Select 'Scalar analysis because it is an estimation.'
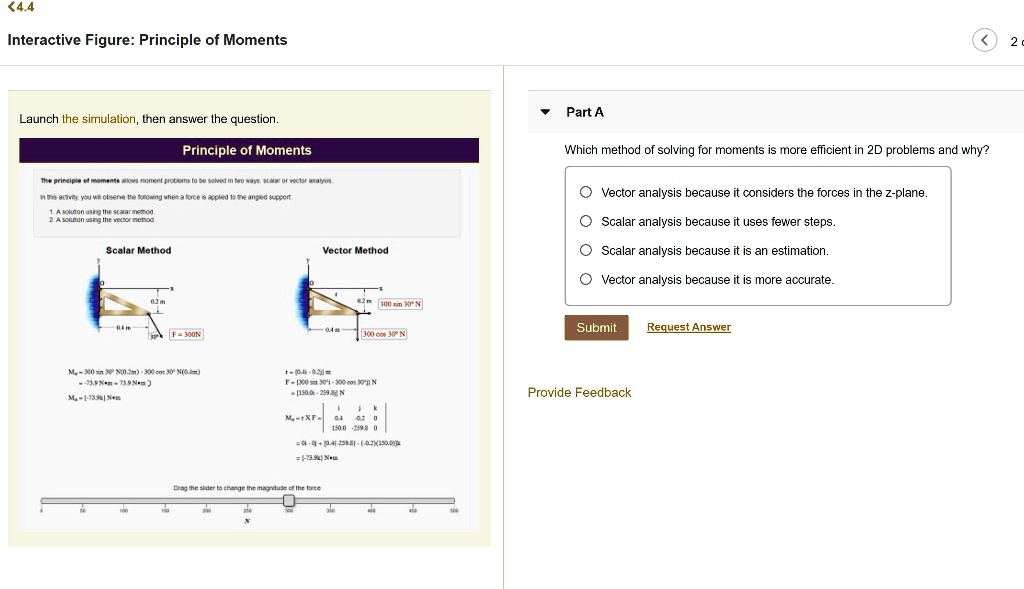The width and height of the screenshot is (1024, 589). [x=585, y=250]
